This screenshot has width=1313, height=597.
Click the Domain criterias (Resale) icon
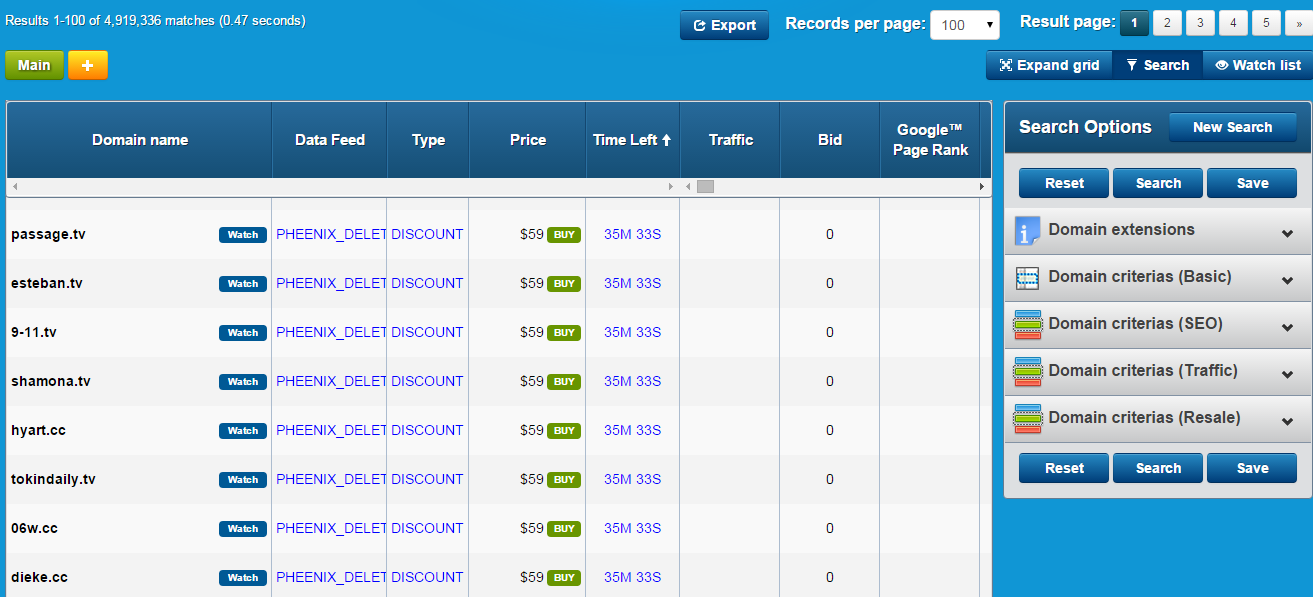coord(1028,419)
